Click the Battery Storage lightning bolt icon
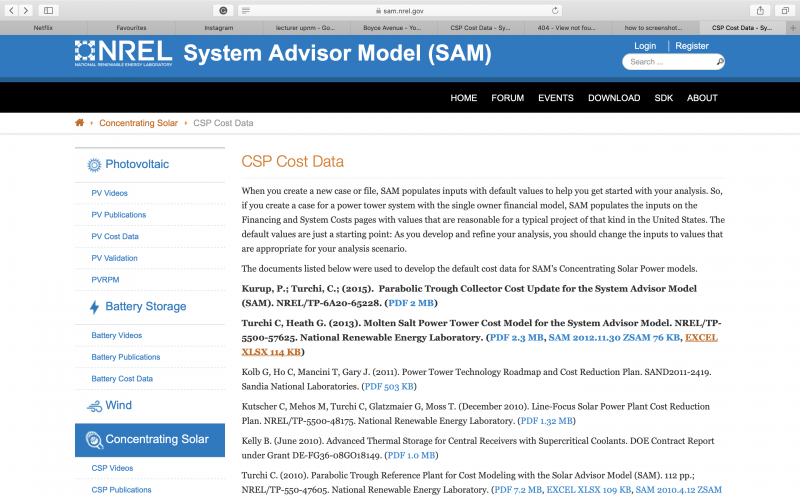The height and width of the screenshot is (500, 800). (94, 308)
